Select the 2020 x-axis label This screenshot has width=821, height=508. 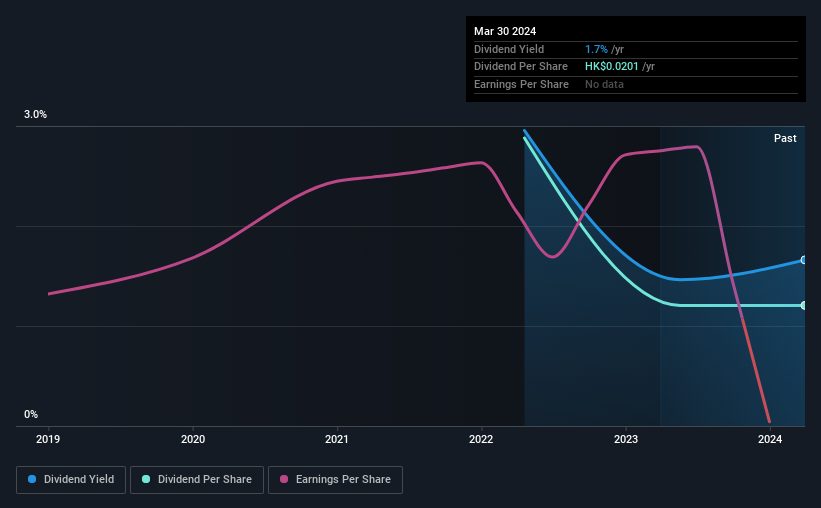click(193, 439)
